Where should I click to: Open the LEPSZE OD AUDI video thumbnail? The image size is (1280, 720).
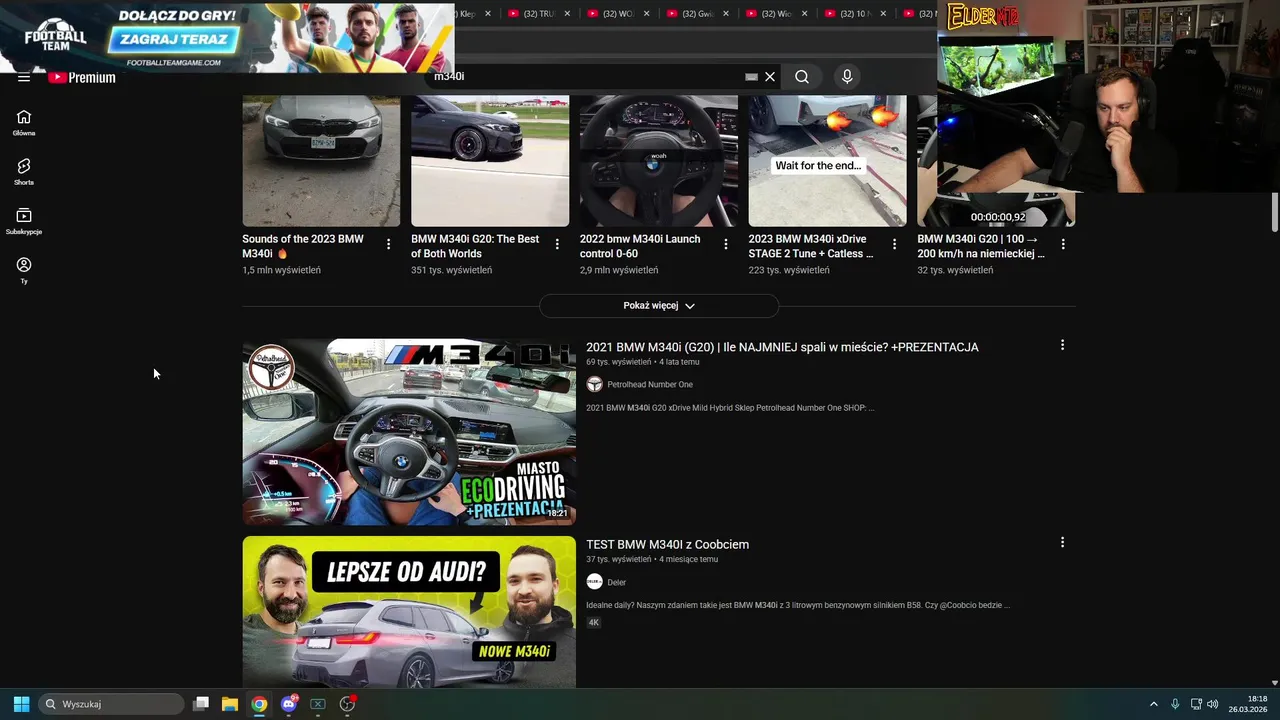pyautogui.click(x=409, y=612)
